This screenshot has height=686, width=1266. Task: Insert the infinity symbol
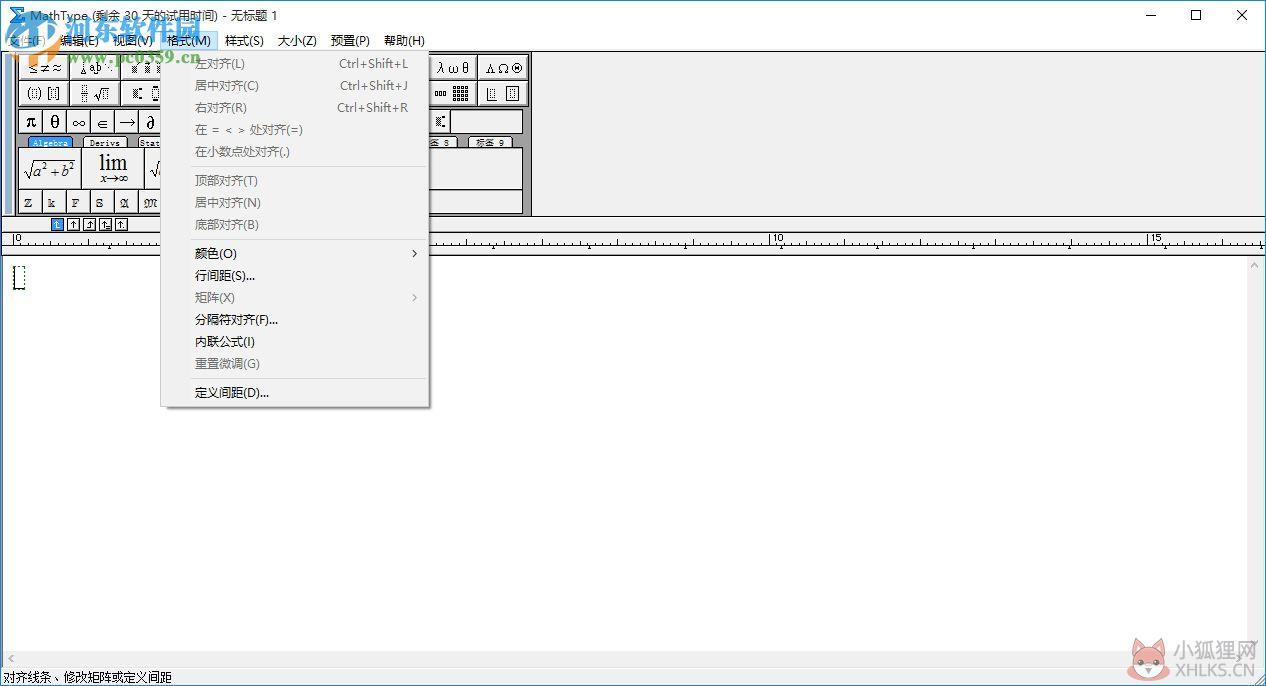coord(79,122)
